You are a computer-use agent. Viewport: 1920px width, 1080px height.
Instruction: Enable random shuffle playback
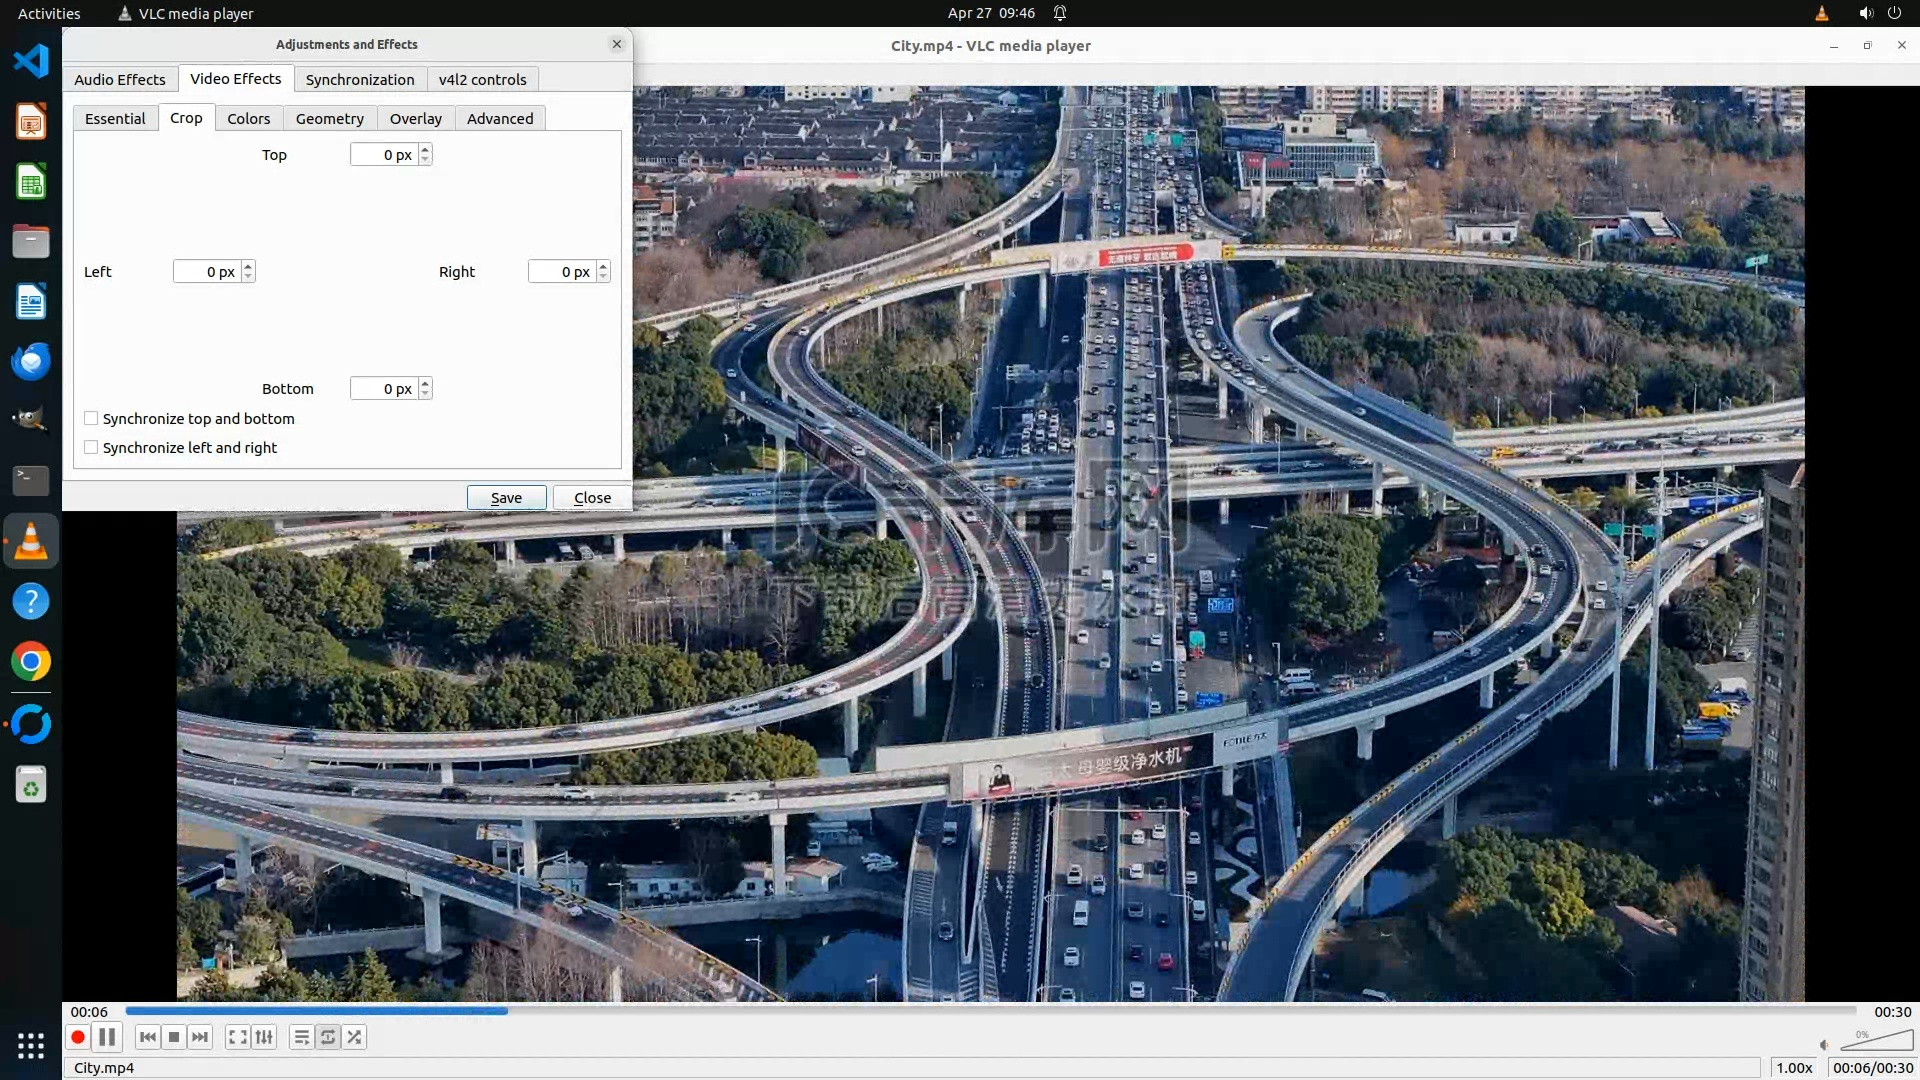[355, 1037]
